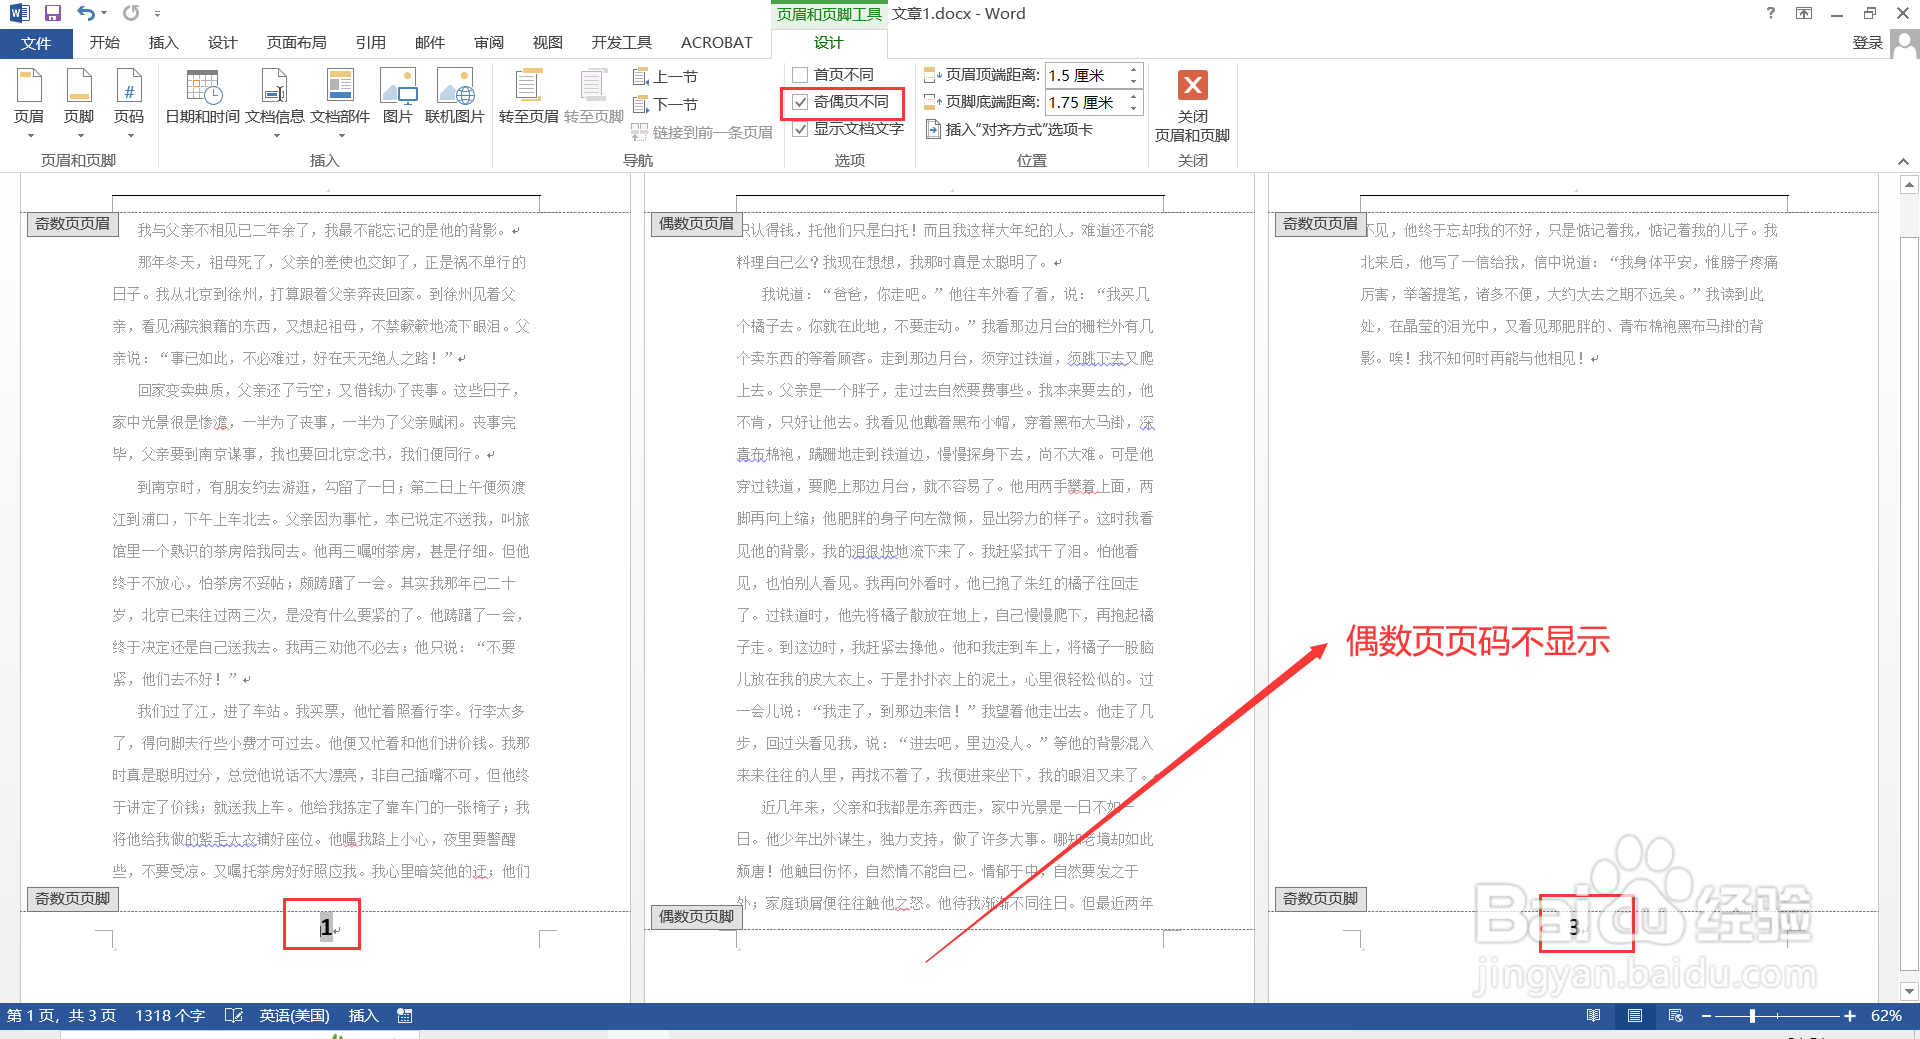This screenshot has height=1039, width=1920.
Task: Click the word count 1318个字 in status bar
Action: (x=169, y=1015)
